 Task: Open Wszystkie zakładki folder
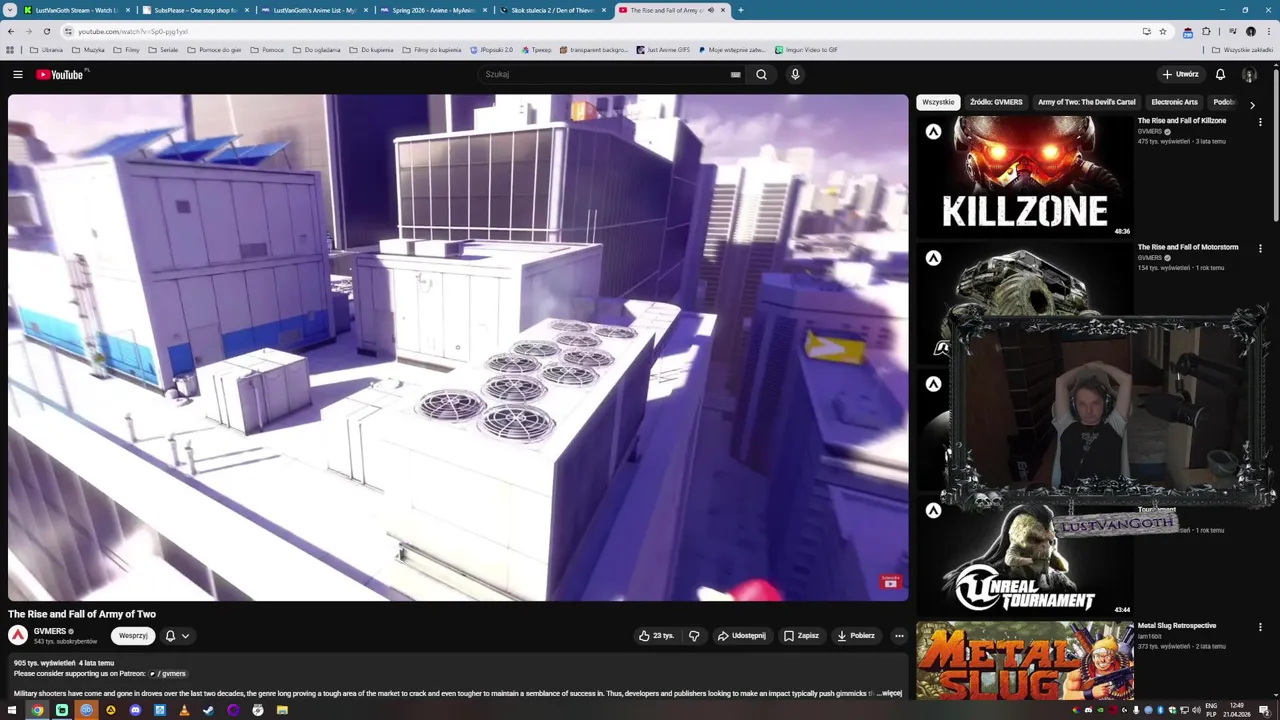[x=1242, y=50]
